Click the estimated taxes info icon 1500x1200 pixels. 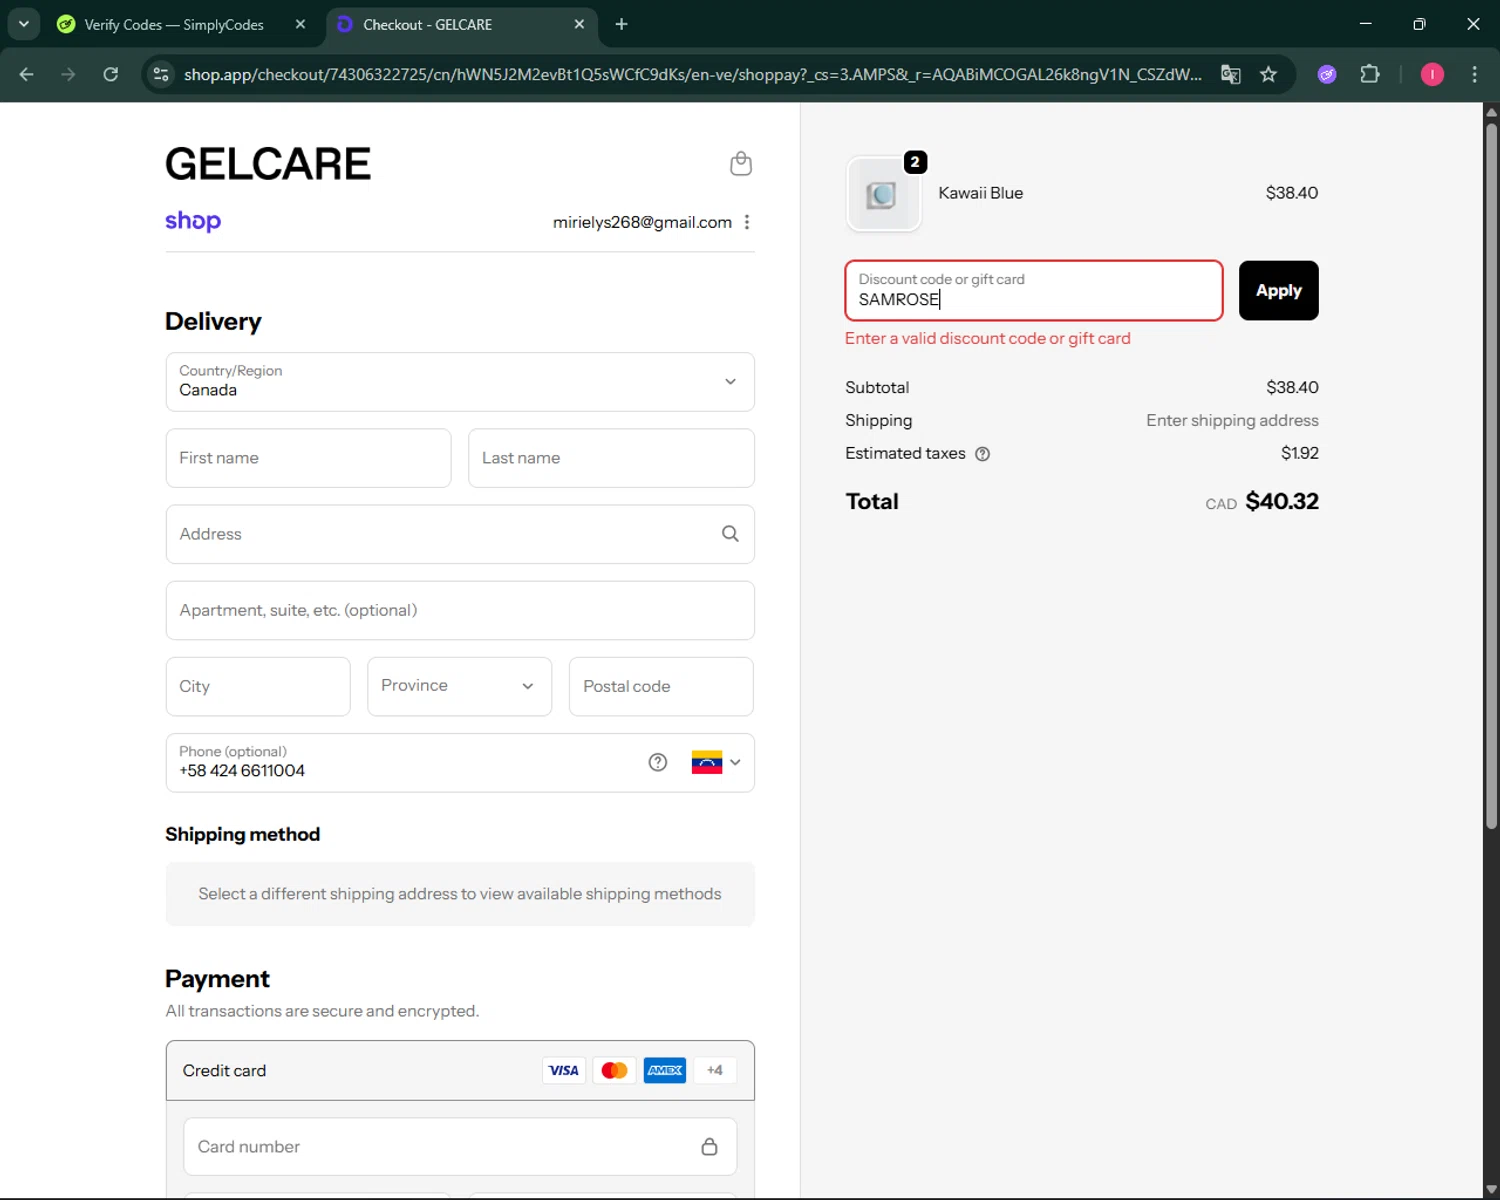(x=982, y=454)
